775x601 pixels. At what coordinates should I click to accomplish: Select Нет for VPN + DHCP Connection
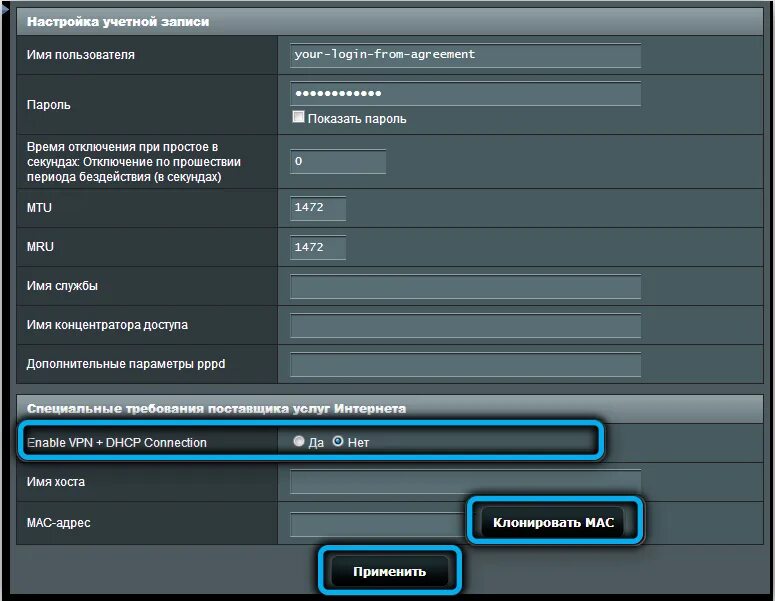click(338, 441)
